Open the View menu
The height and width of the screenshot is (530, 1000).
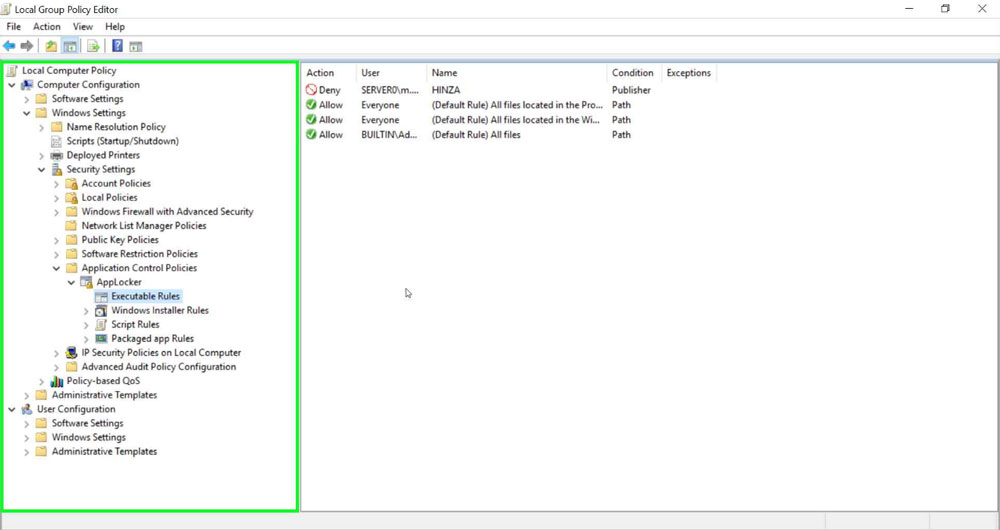coord(83,27)
